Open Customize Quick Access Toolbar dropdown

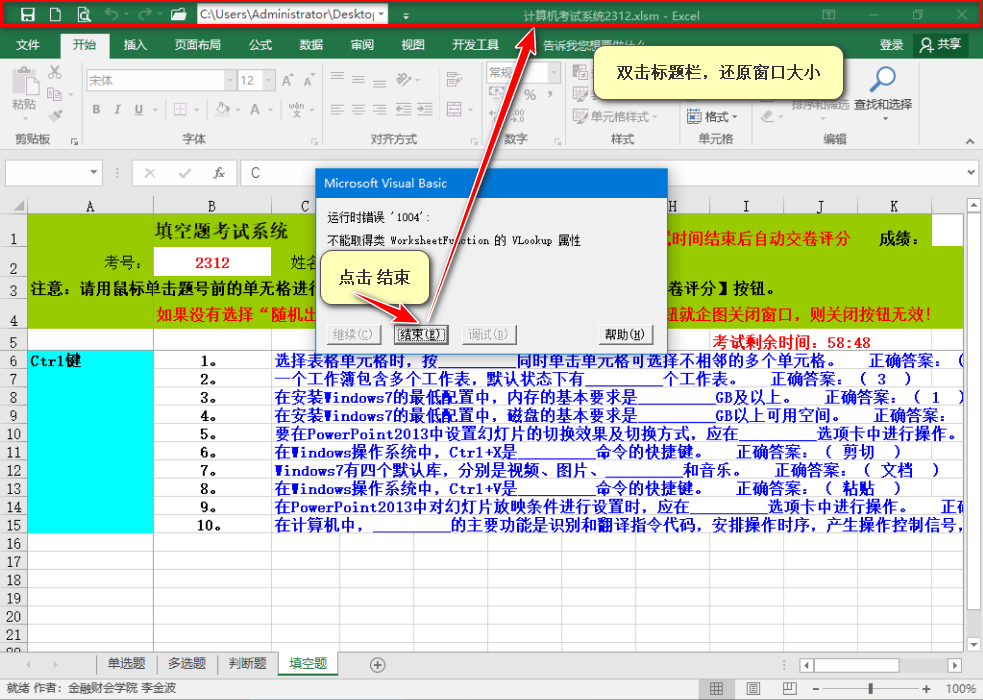tap(406, 16)
